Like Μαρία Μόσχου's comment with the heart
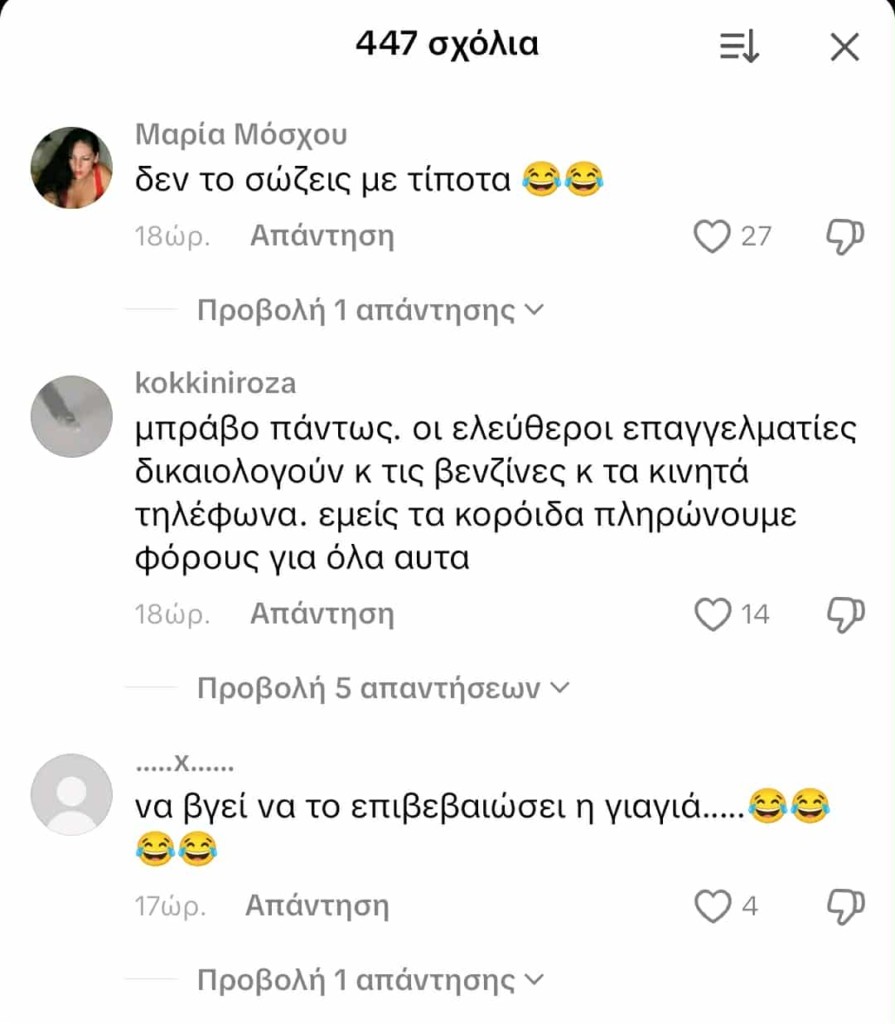The image size is (895, 1024). click(x=711, y=236)
